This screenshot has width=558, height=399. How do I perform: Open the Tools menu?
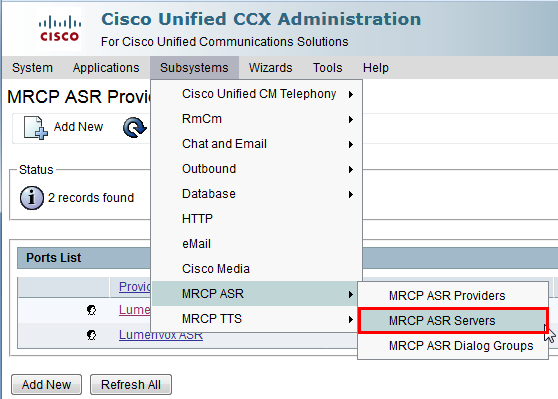tap(327, 68)
